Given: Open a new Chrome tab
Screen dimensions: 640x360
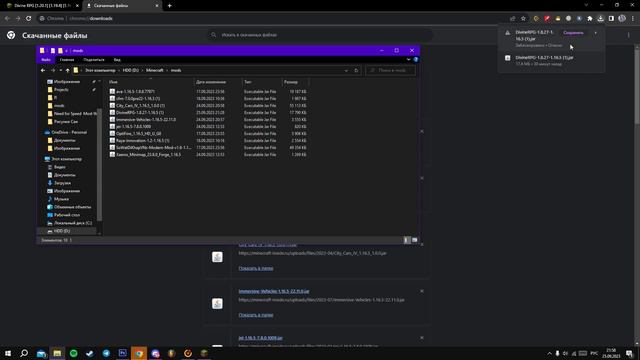Looking at the screenshot, I should coord(169,6).
